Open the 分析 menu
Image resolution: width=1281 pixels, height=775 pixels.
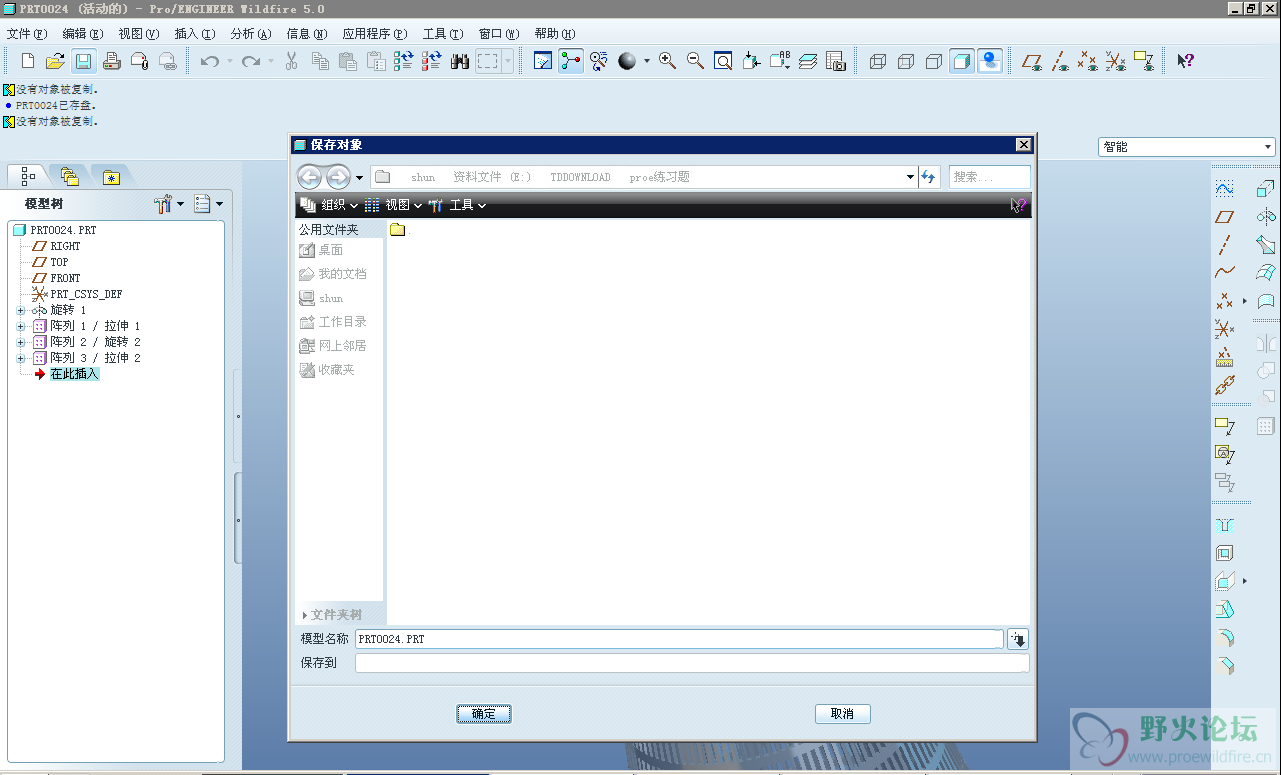(250, 34)
